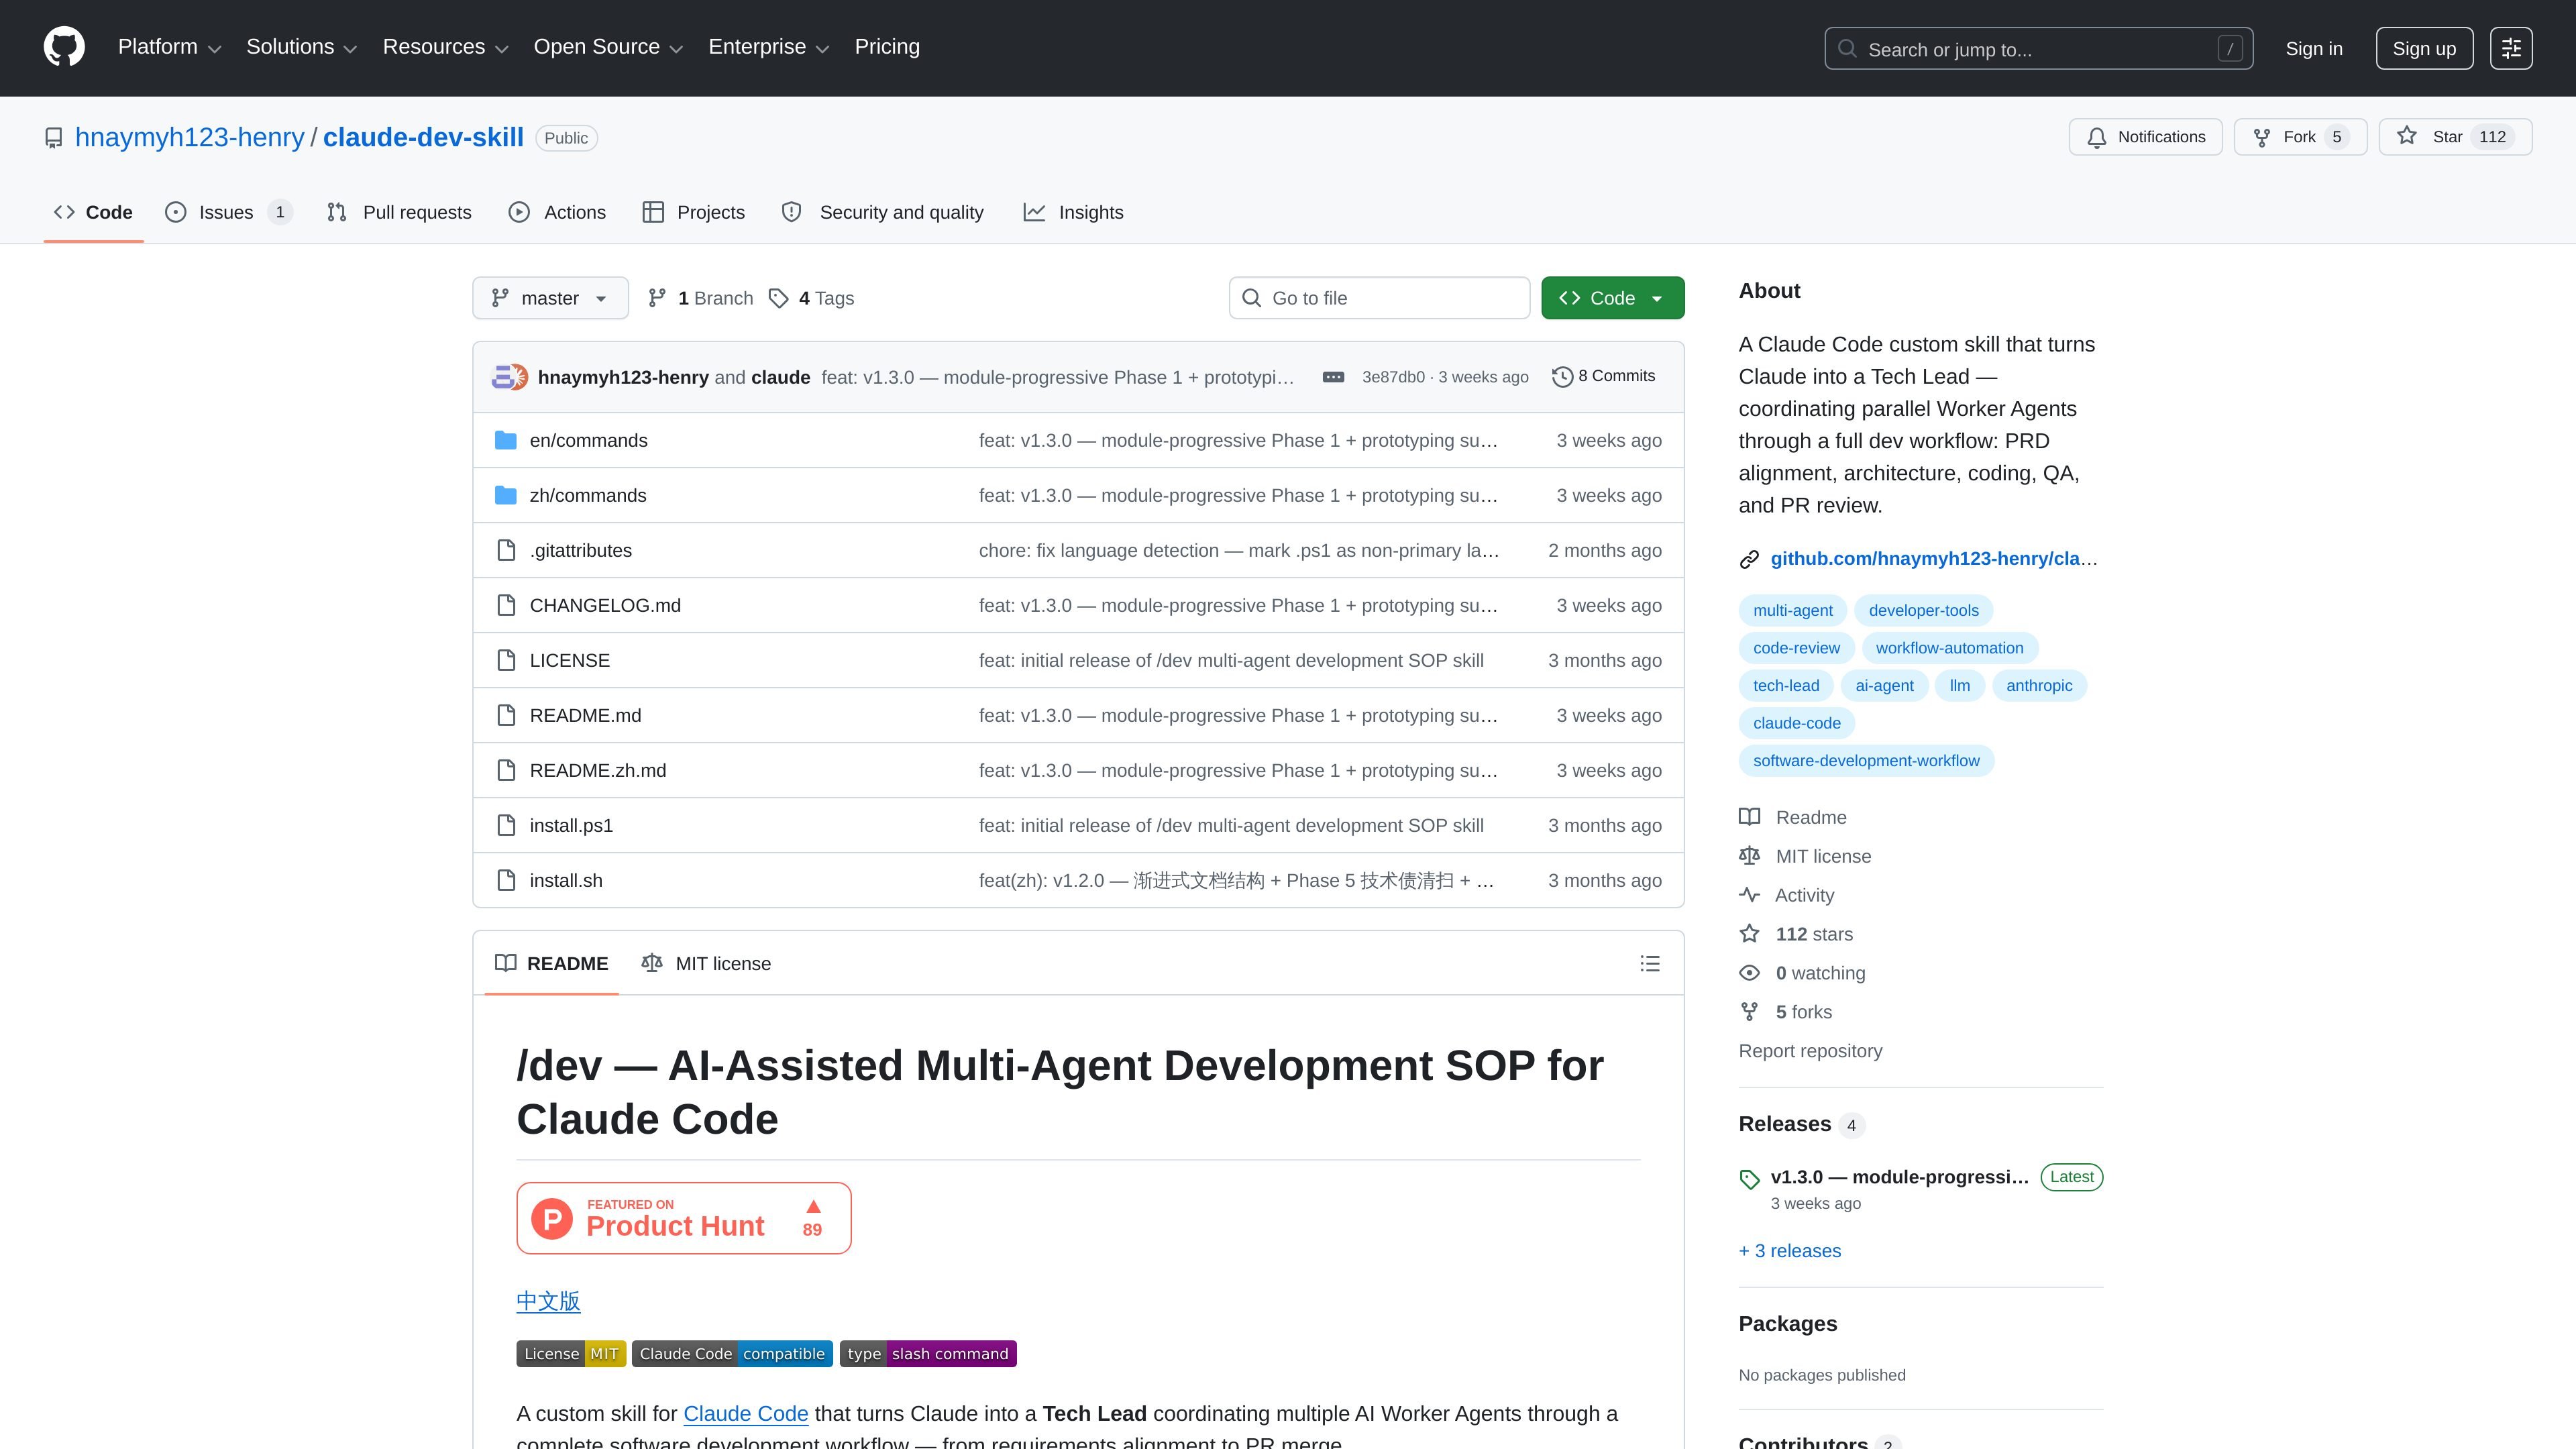The width and height of the screenshot is (2576, 1449).
Task: Expand the Enterprise navigation menu
Action: coord(769,47)
